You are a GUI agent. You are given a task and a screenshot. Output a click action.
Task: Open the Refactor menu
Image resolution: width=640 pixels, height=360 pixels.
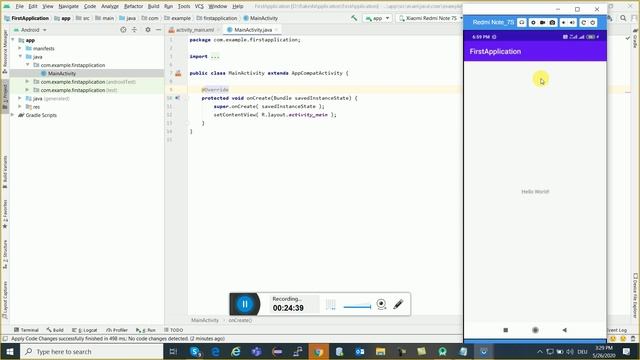(x=133, y=7)
